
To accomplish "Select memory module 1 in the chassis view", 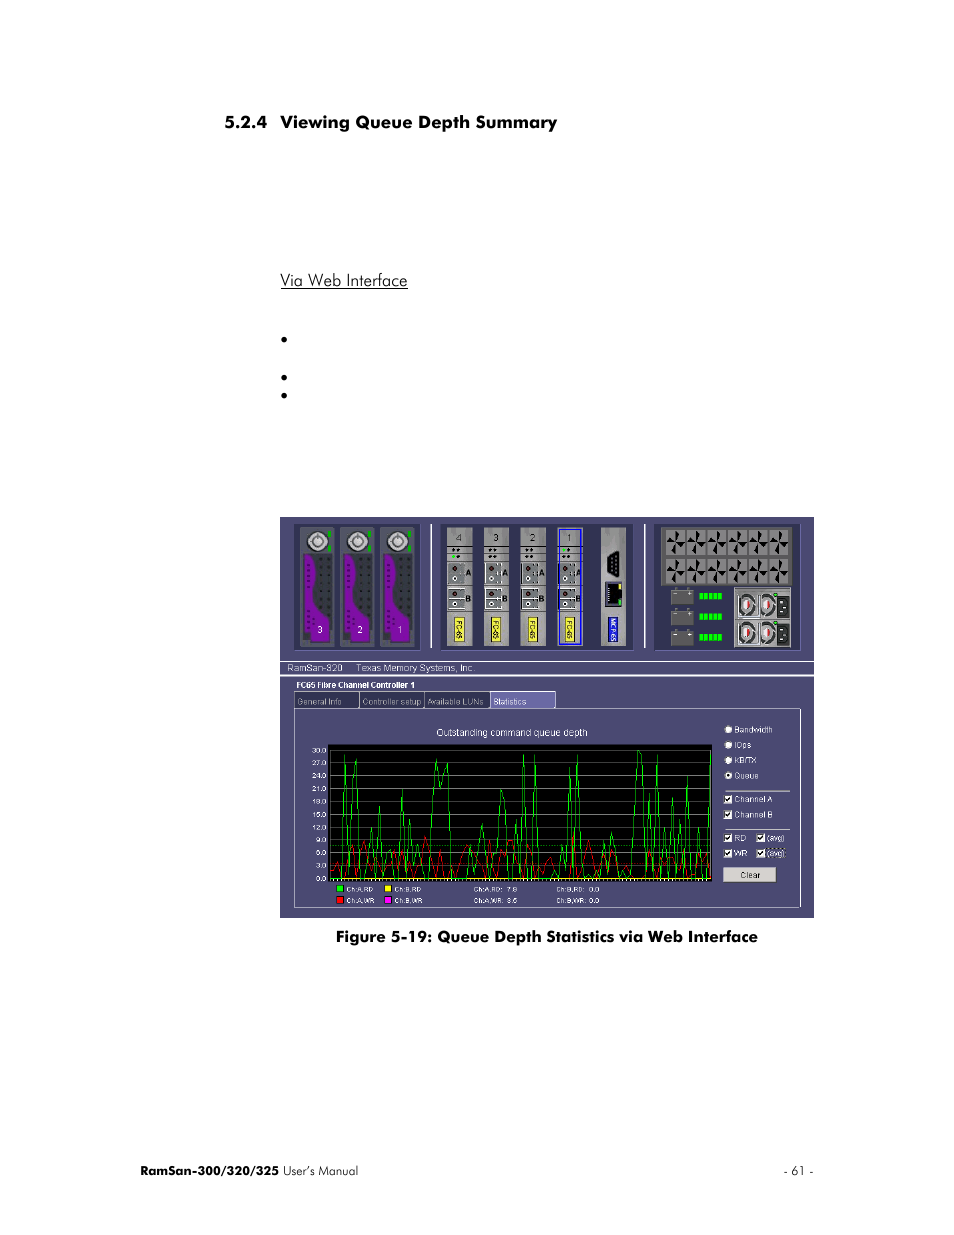I will click(397, 587).
